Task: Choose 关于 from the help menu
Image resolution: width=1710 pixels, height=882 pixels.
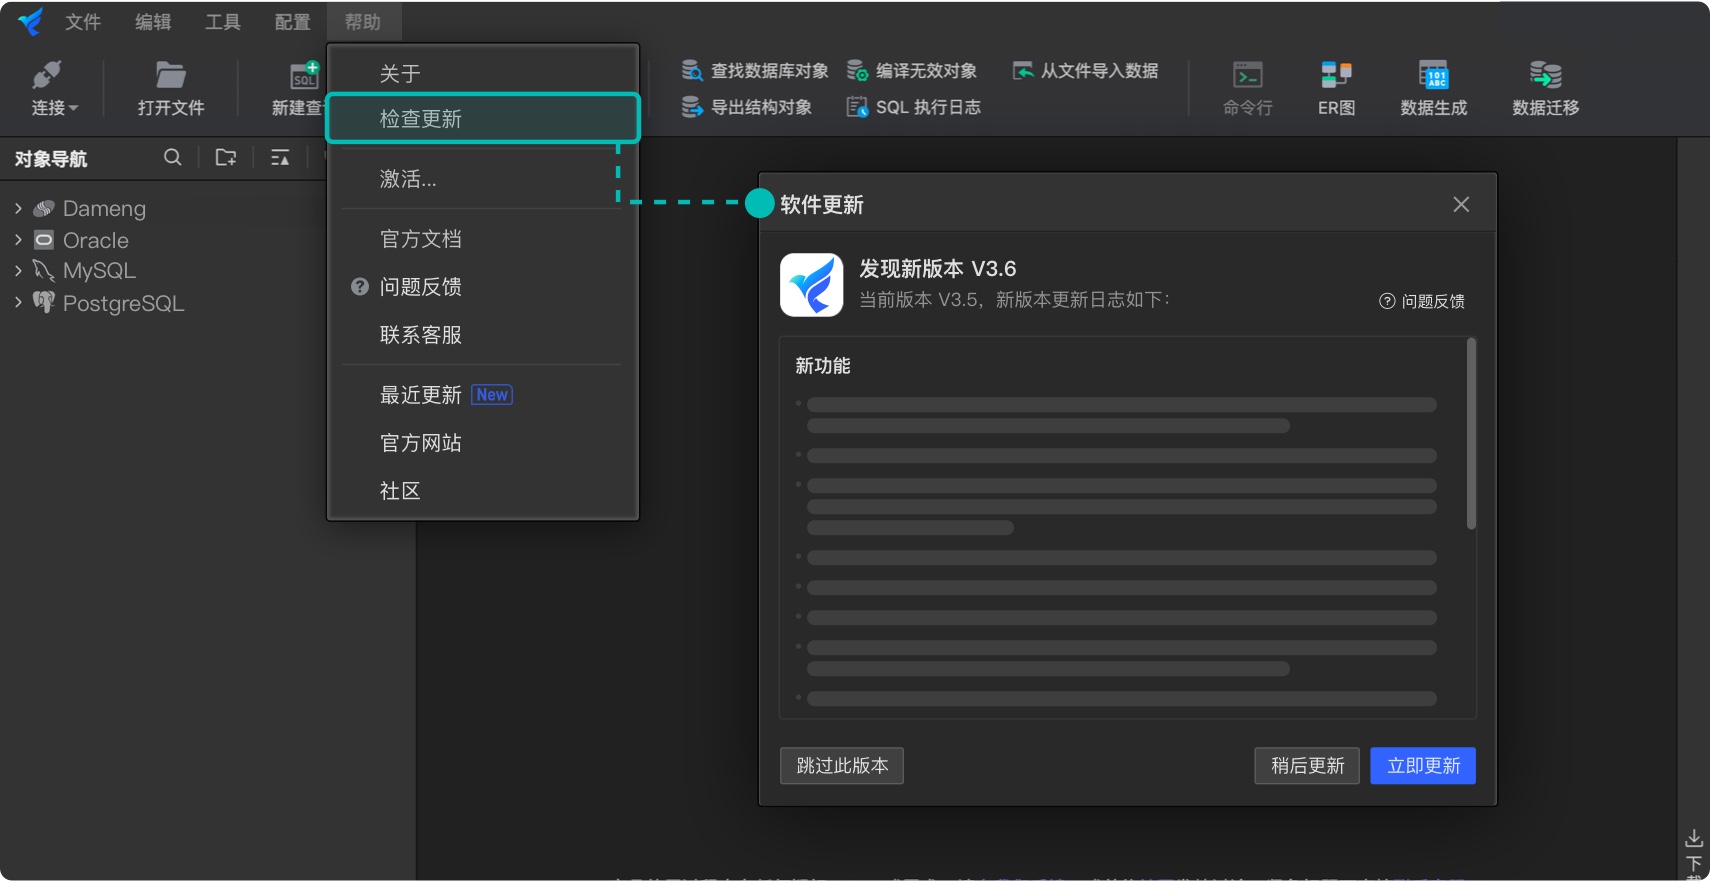Action: point(483,73)
